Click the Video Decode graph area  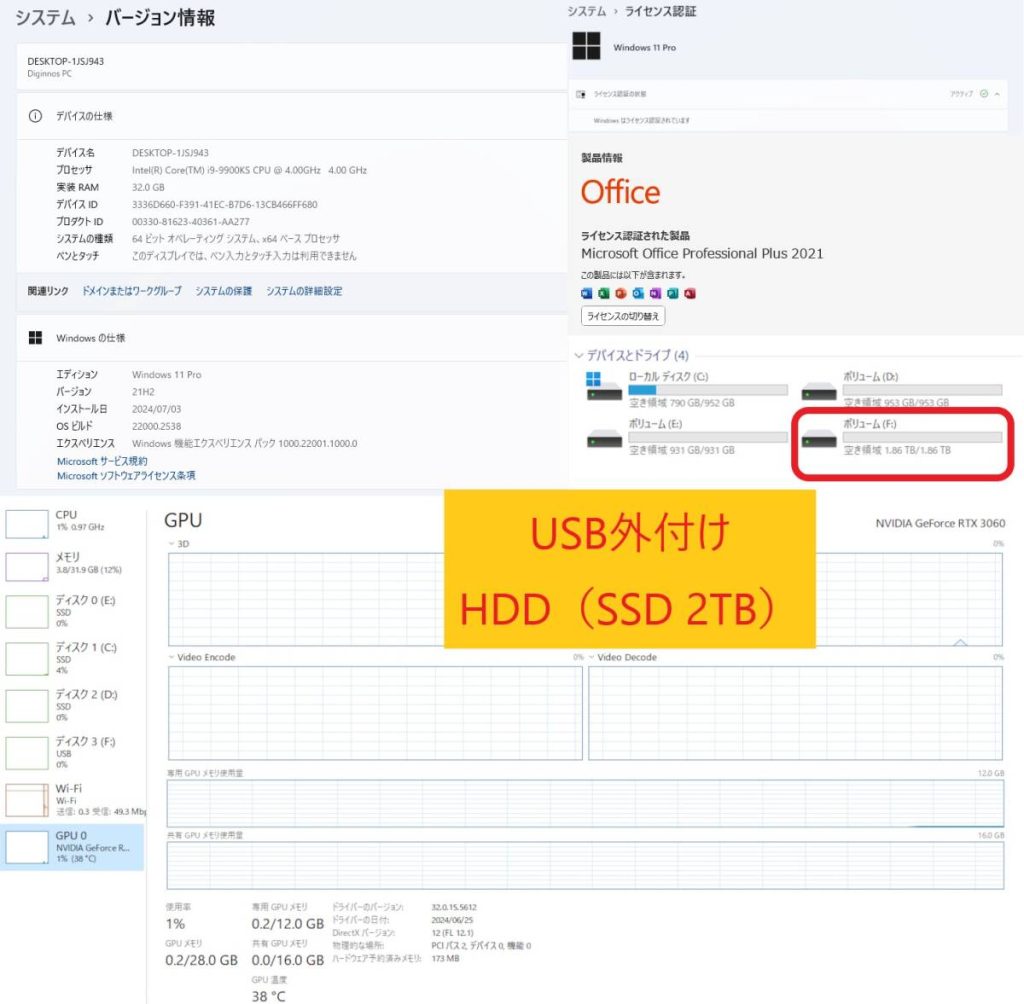pyautogui.click(x=795, y=713)
